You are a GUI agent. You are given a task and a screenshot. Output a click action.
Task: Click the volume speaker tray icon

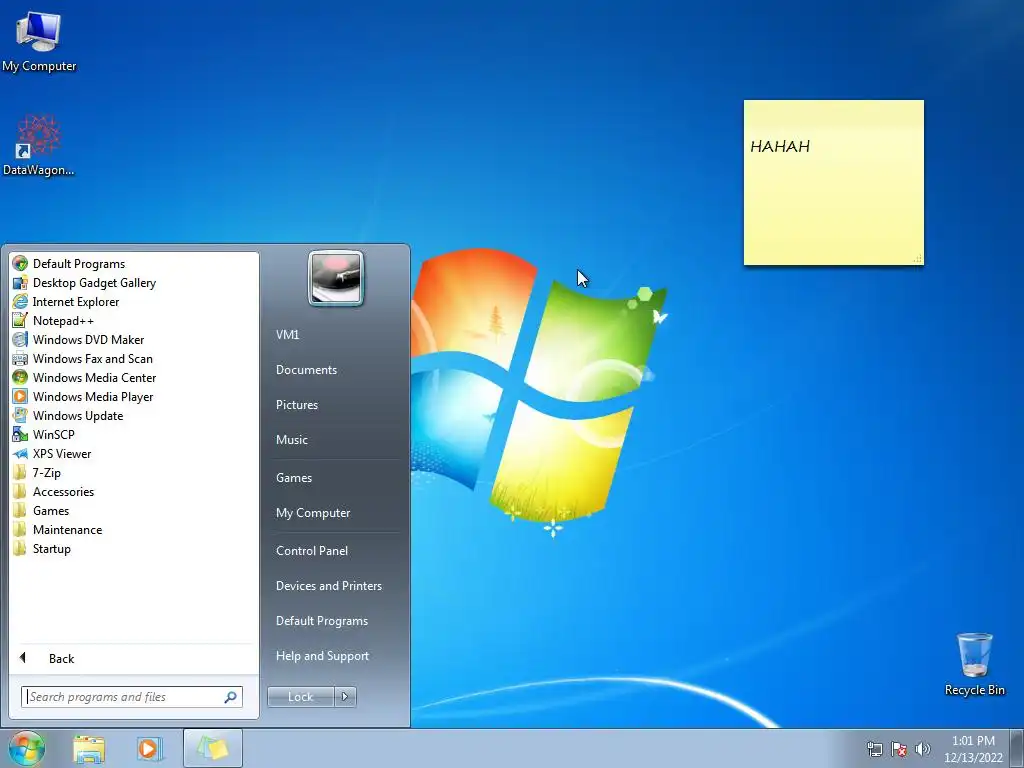pyautogui.click(x=923, y=749)
